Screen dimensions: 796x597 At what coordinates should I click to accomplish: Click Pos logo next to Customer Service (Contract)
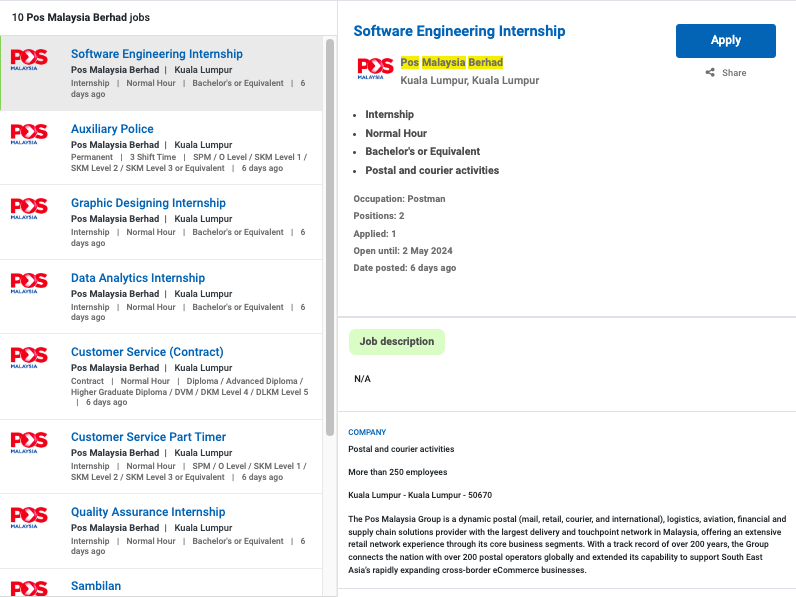(x=29, y=358)
